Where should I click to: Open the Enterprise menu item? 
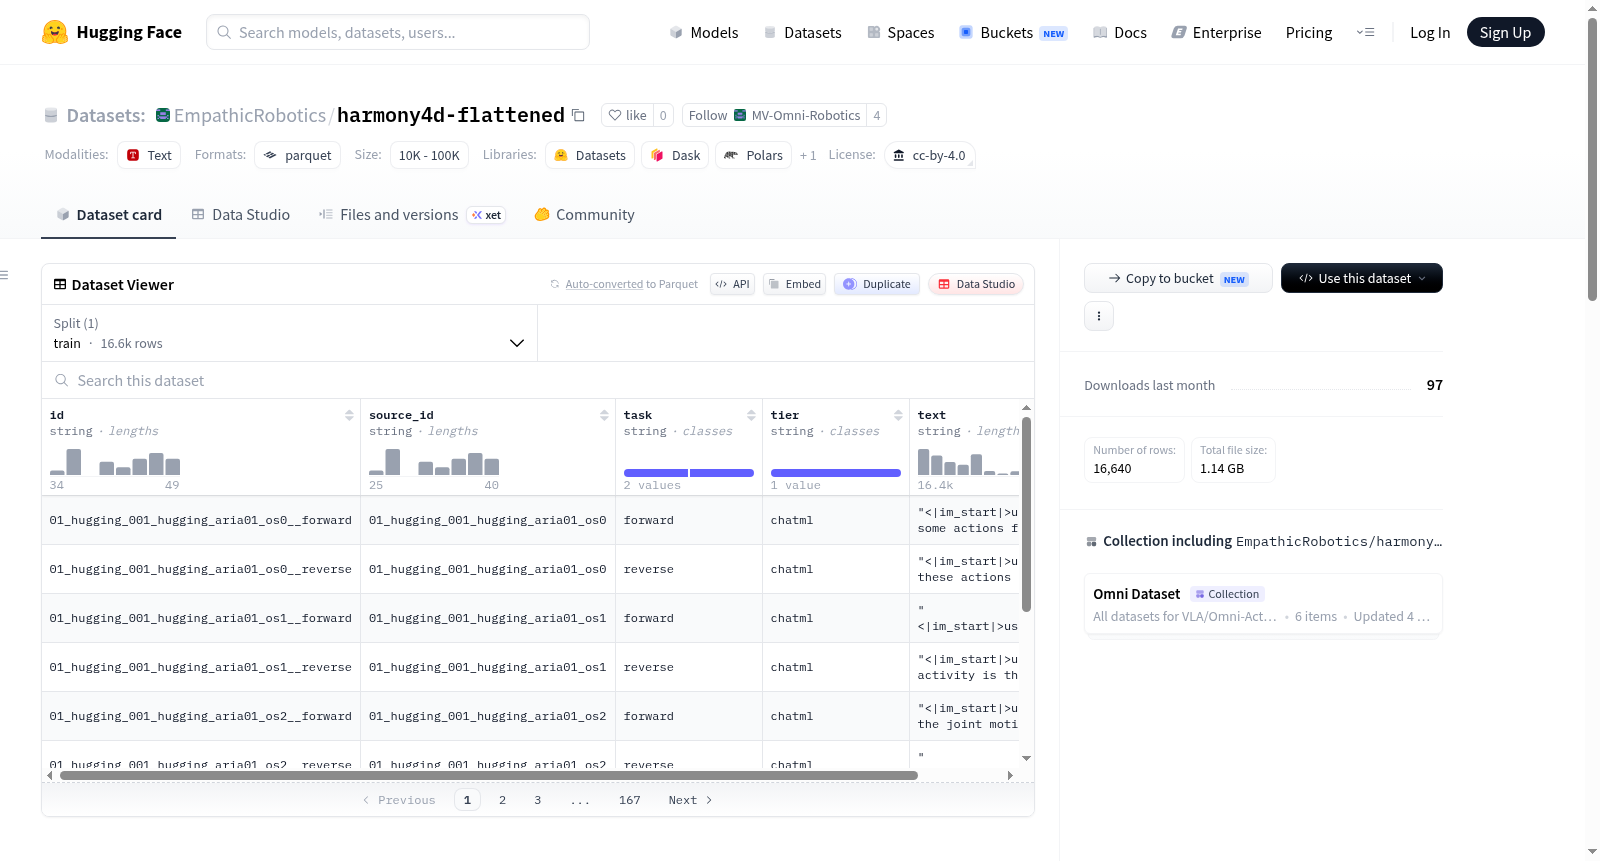tap(1217, 32)
